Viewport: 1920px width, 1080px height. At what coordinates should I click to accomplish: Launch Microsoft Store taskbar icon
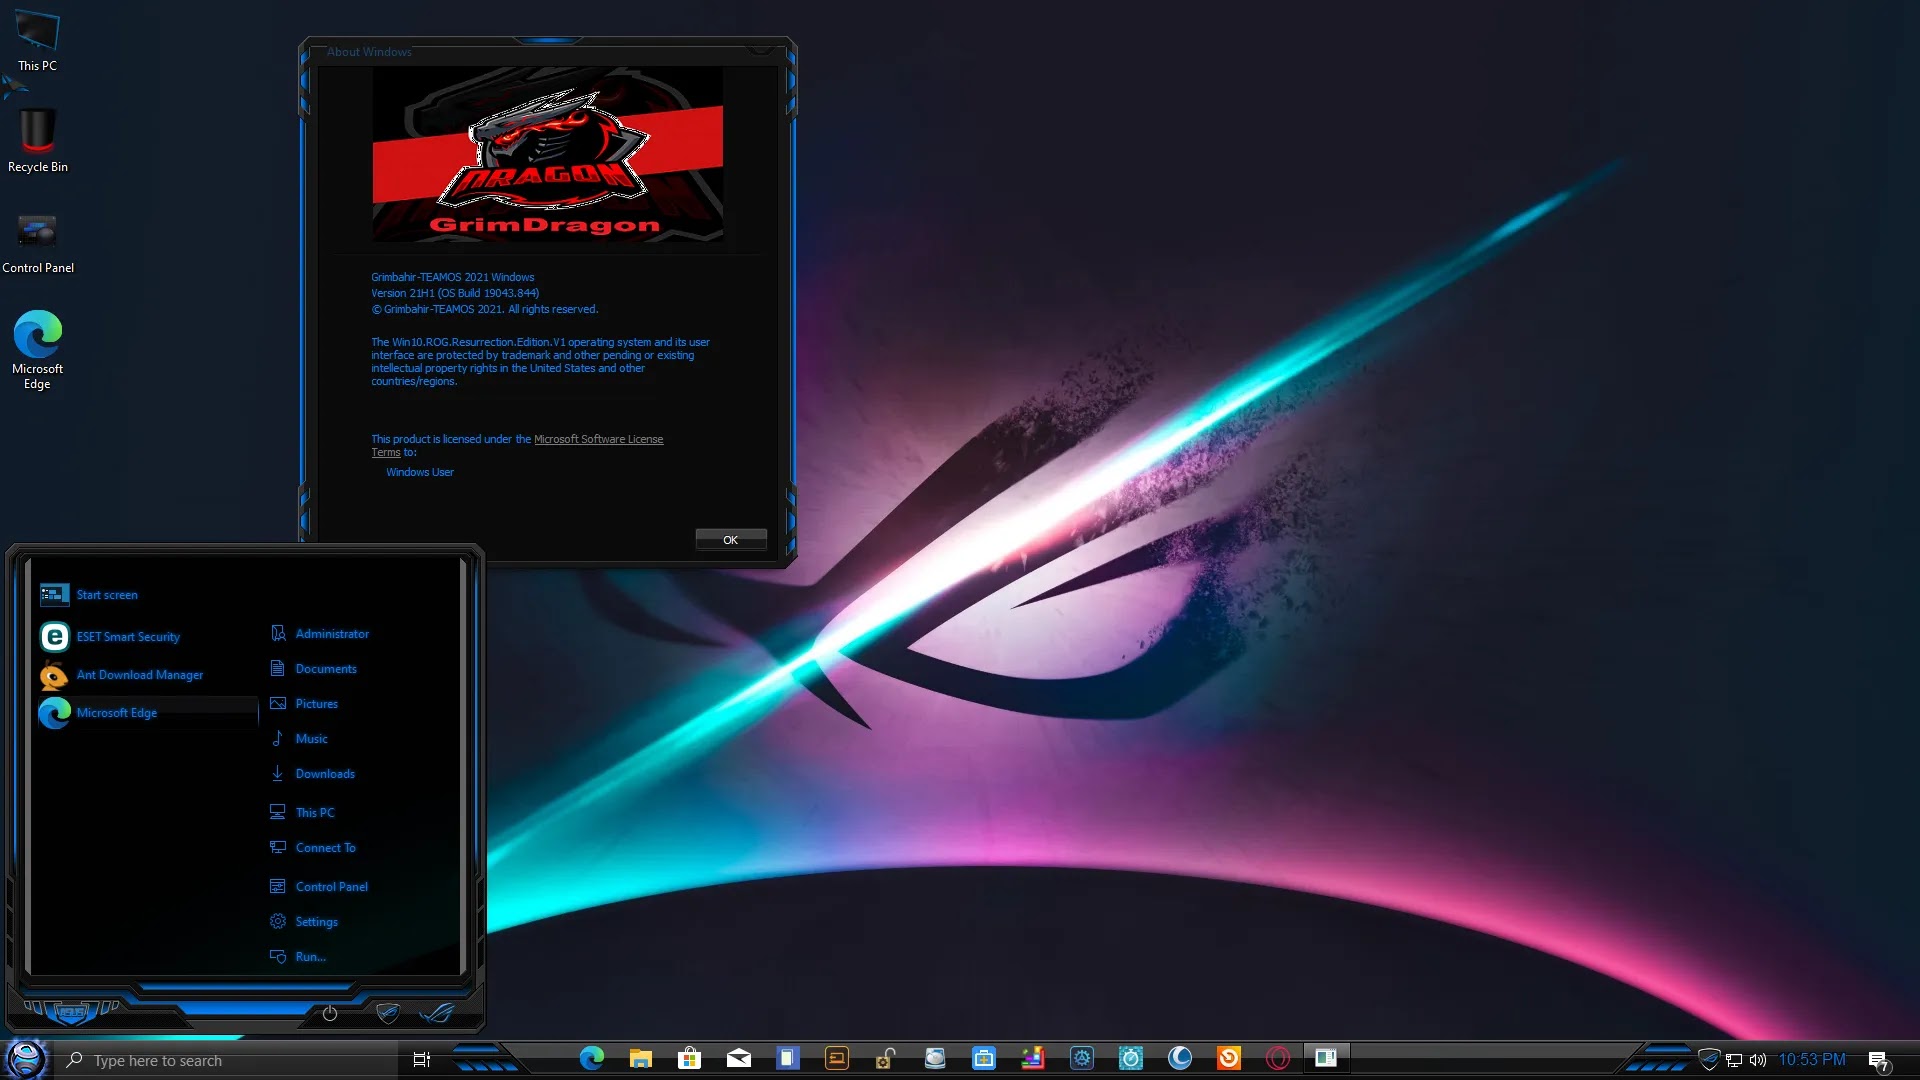pyautogui.click(x=689, y=1058)
